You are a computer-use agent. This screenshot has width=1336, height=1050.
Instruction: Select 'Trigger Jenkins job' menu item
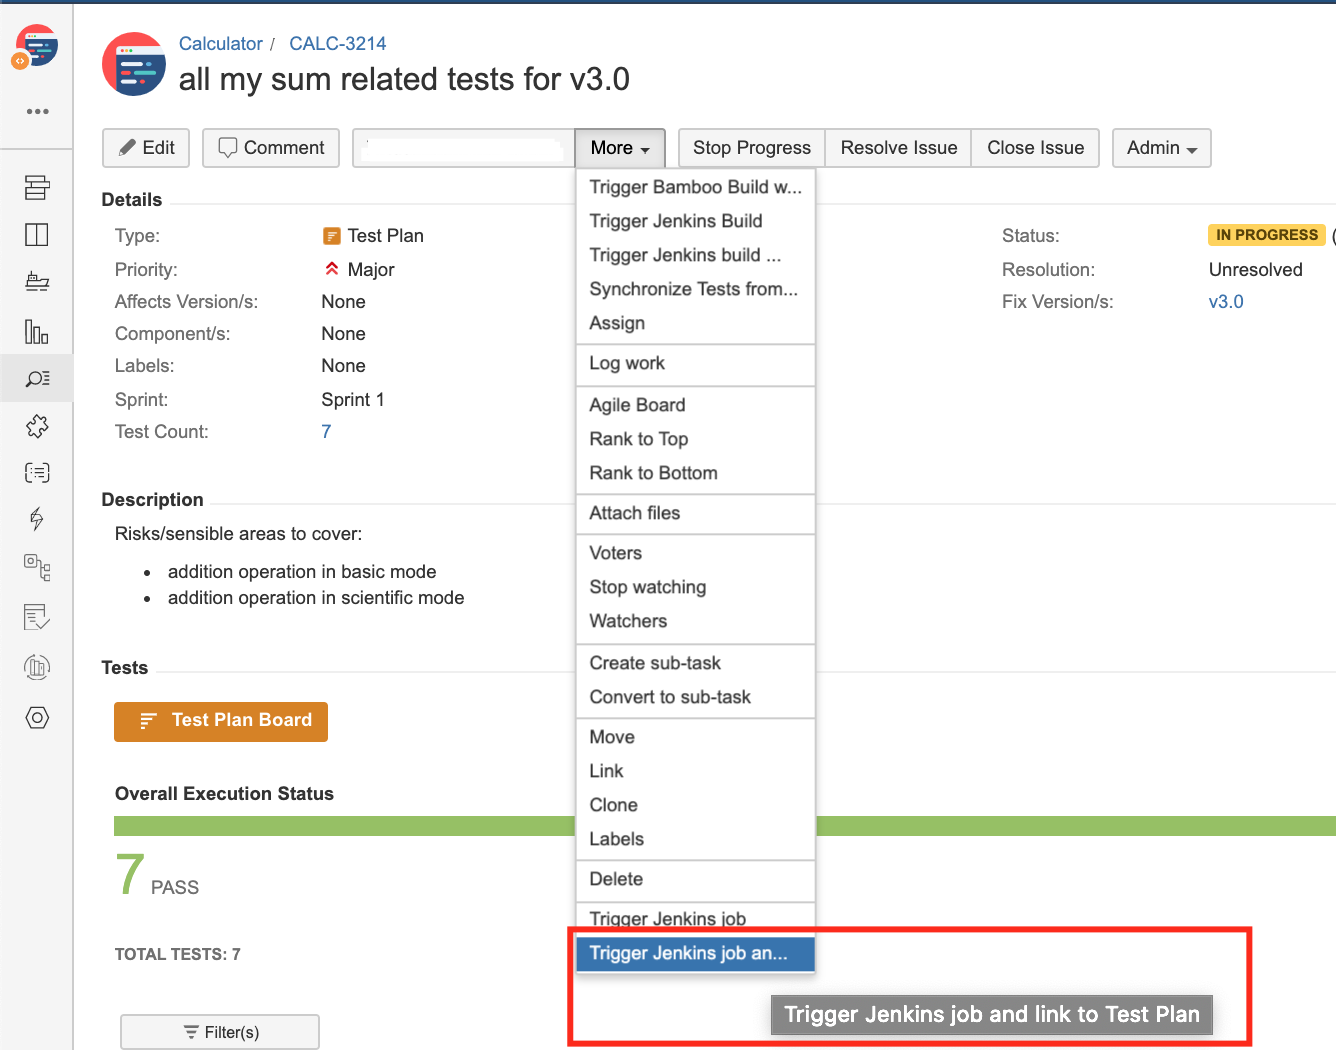pos(696,919)
